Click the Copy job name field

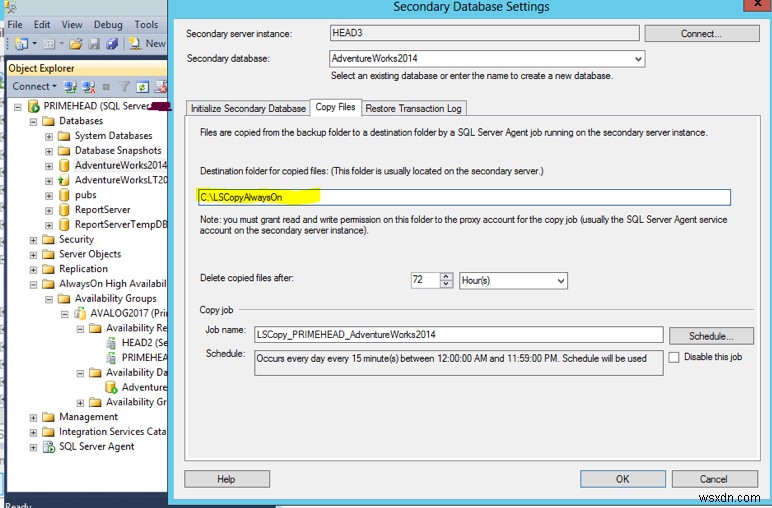tap(458, 335)
